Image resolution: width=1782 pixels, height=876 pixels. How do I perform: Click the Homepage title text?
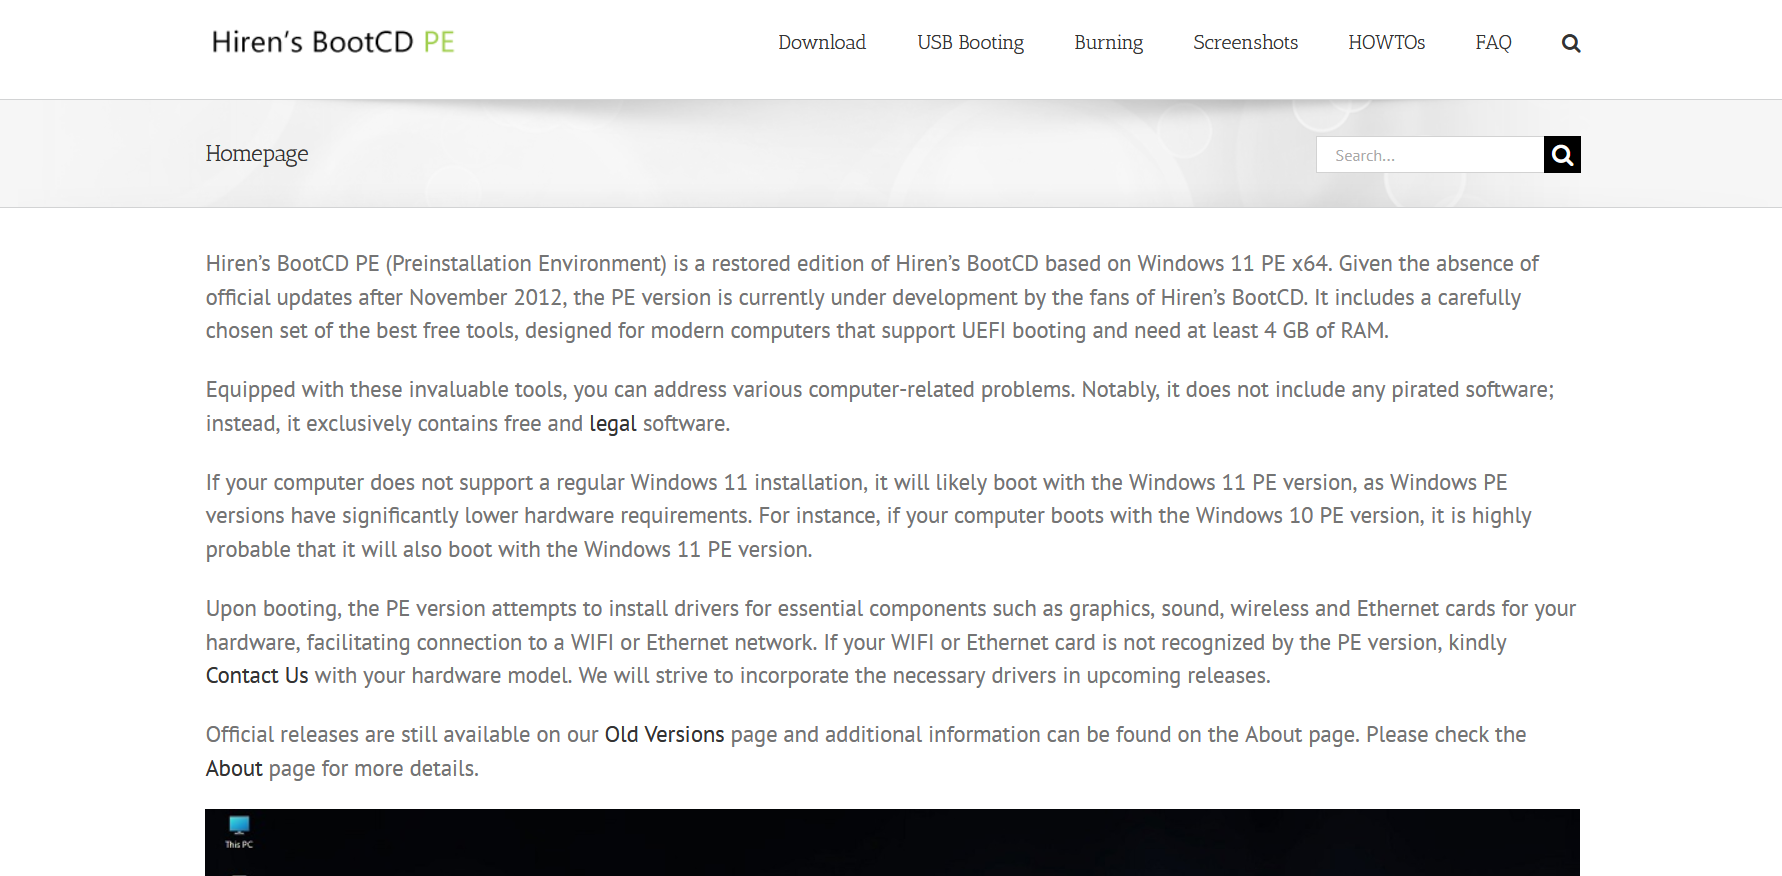[257, 153]
